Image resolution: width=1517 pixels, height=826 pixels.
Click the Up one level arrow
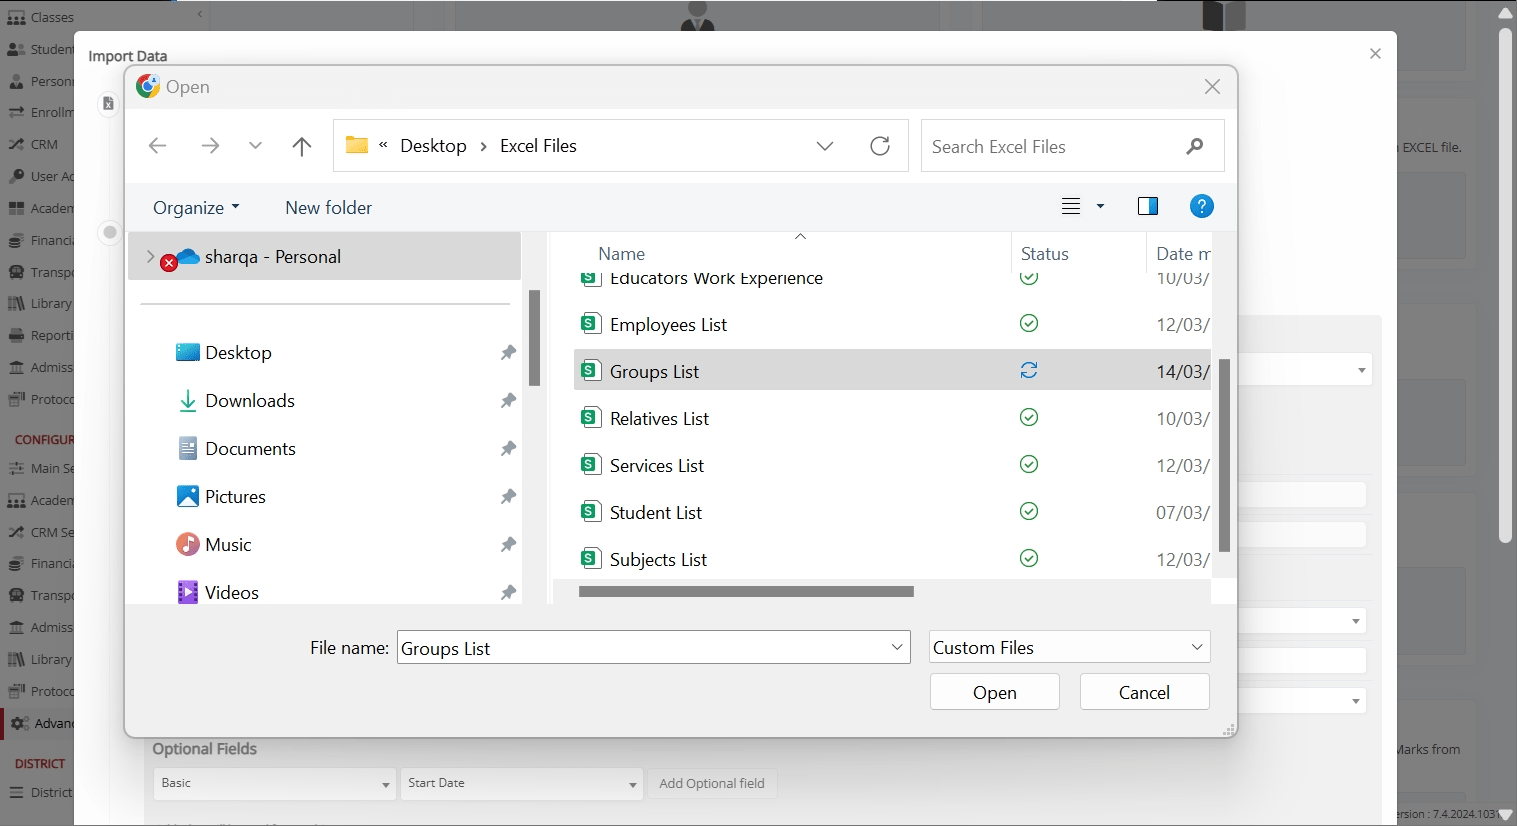click(x=301, y=146)
